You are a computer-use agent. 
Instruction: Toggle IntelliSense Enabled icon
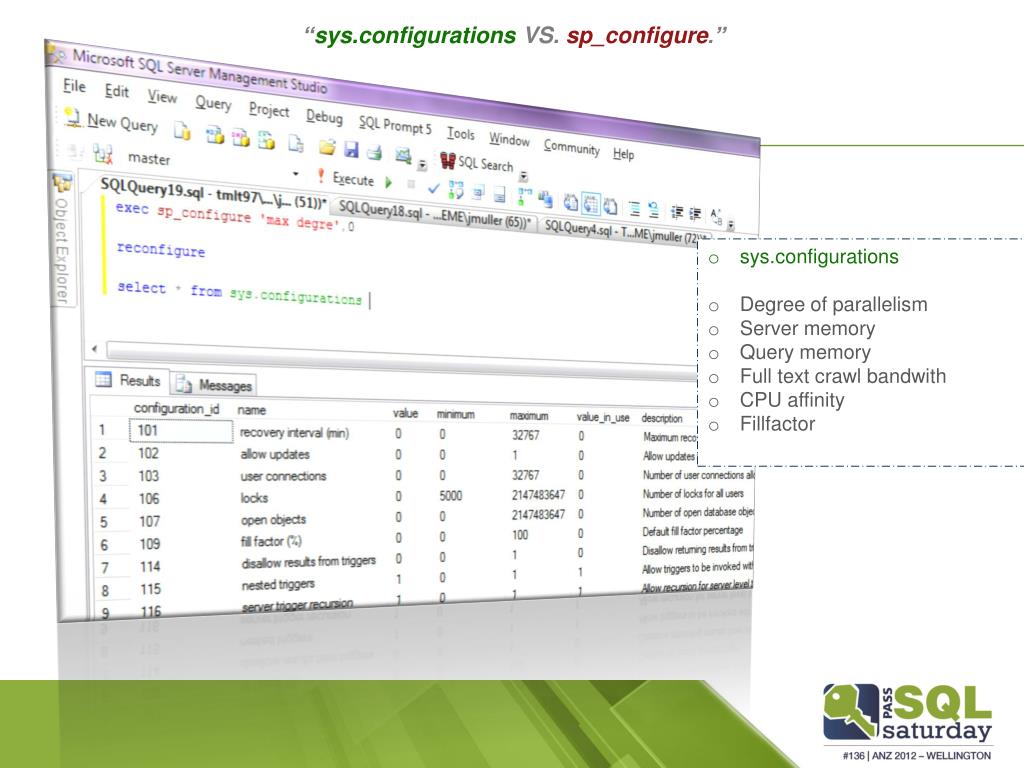500,194
